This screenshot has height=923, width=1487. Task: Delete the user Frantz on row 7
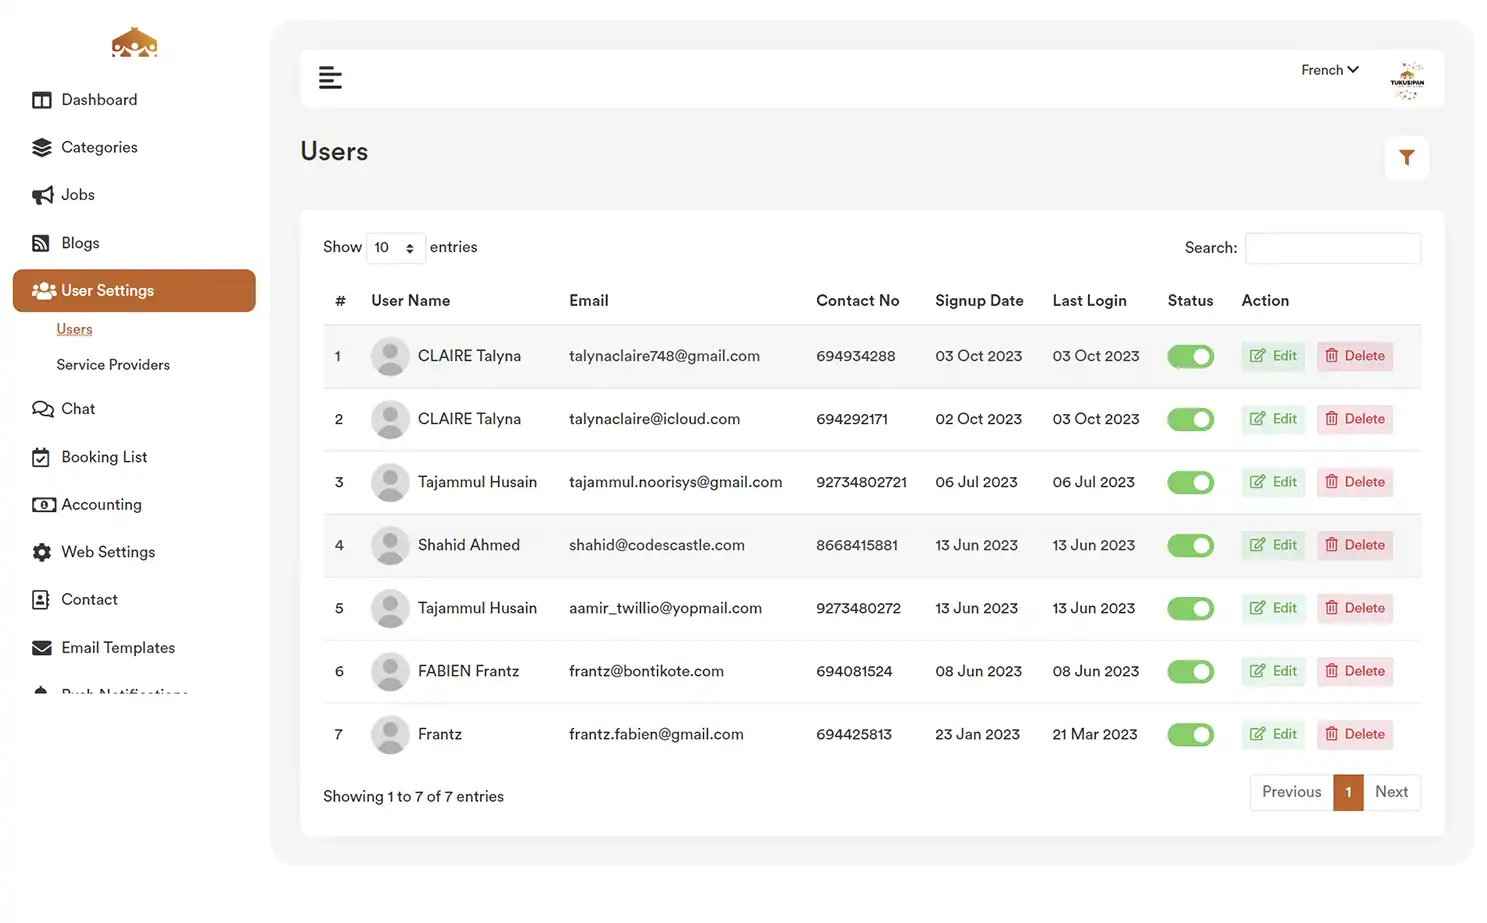tap(1355, 734)
